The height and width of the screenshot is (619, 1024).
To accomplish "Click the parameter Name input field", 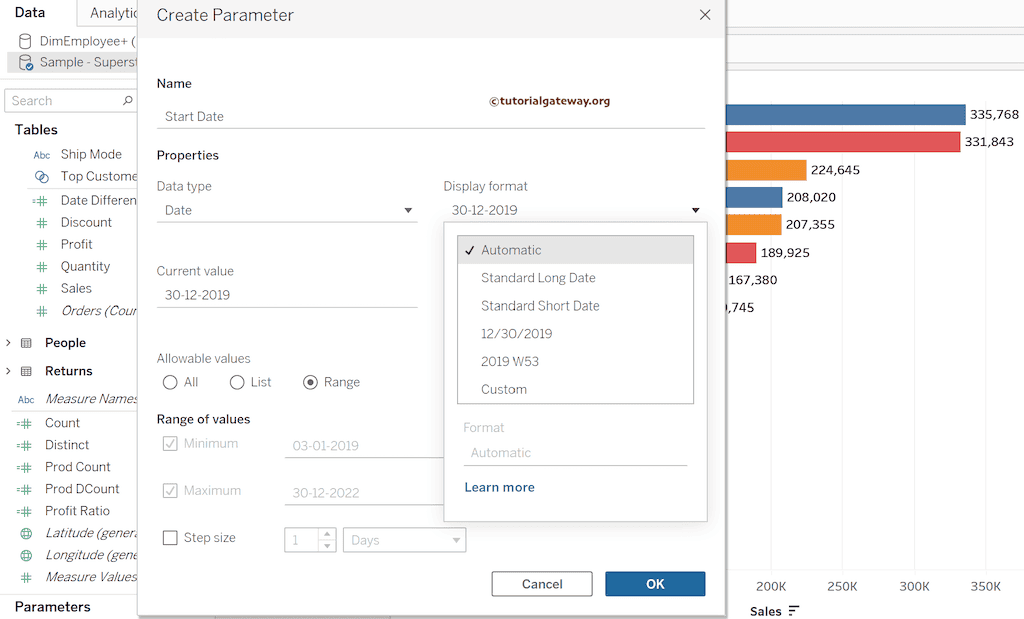I will point(430,116).
